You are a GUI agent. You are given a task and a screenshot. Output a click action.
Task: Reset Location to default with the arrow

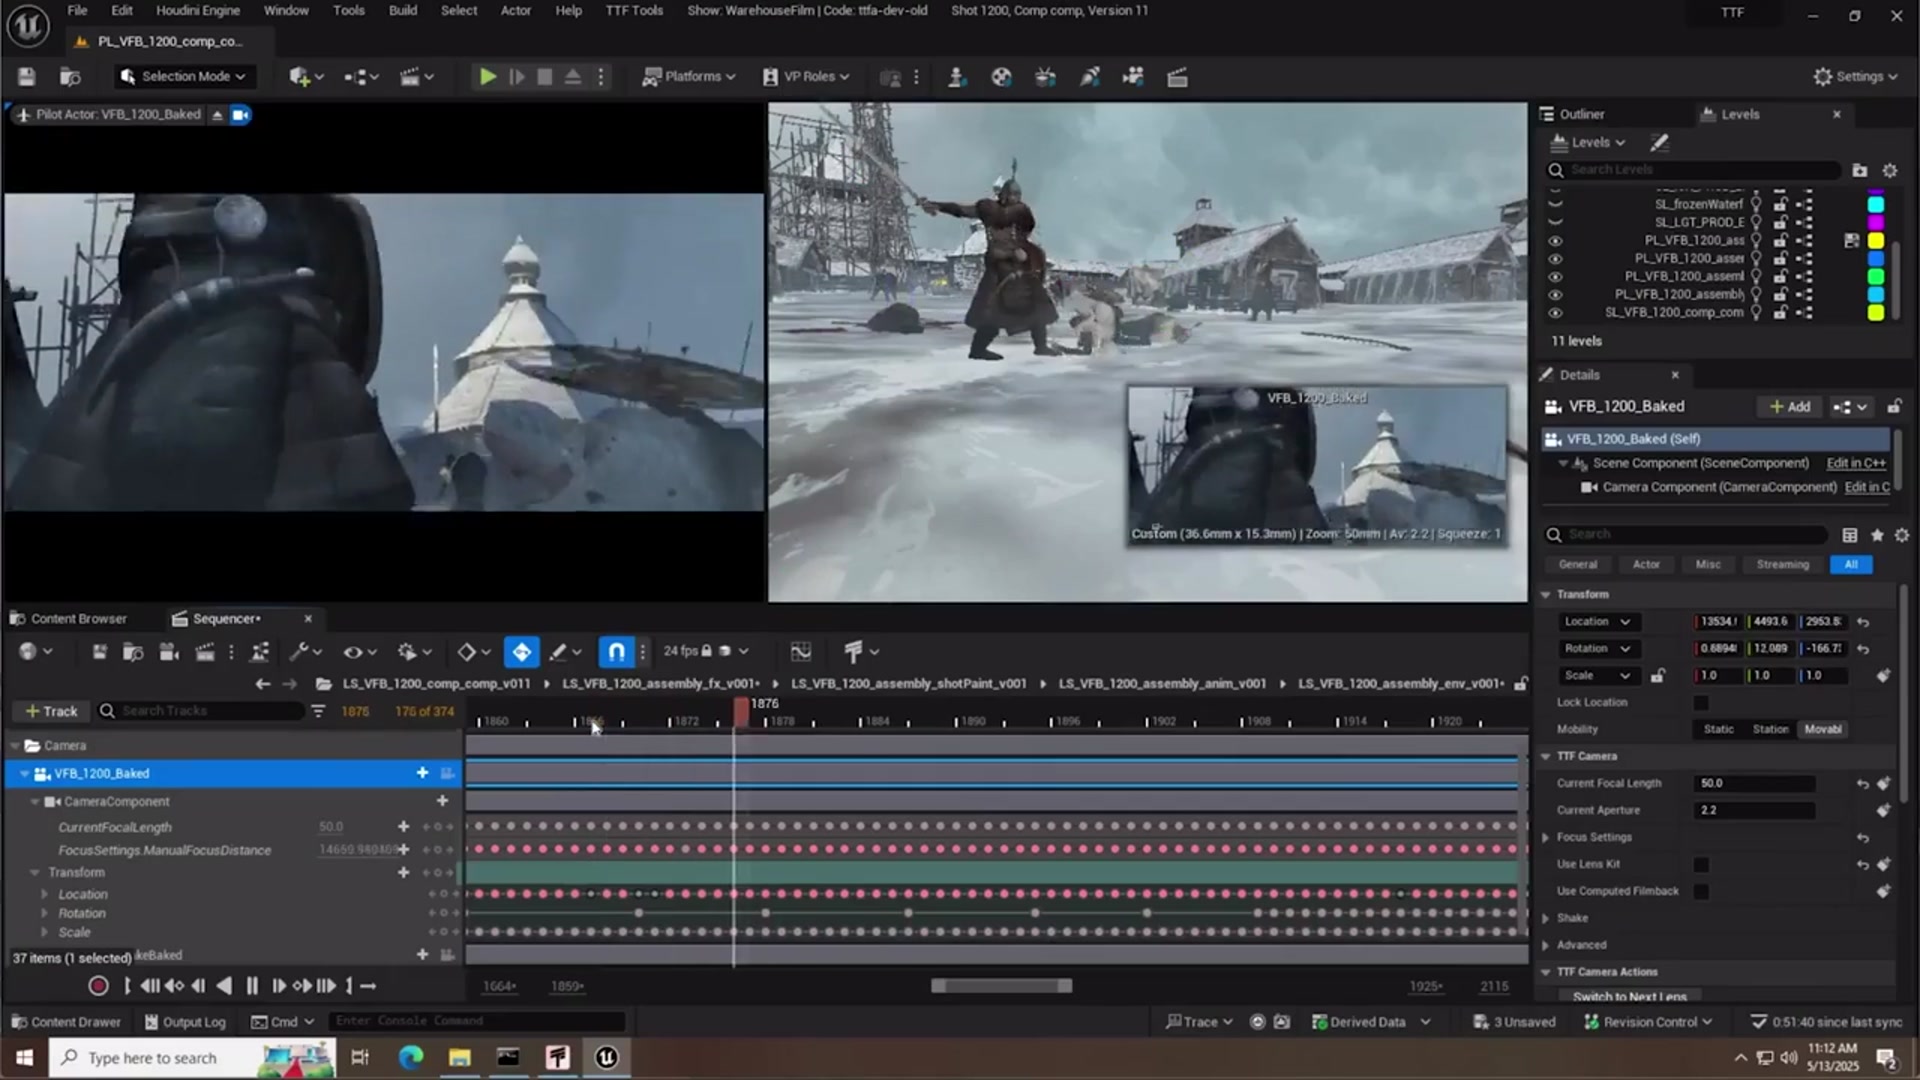(1863, 622)
